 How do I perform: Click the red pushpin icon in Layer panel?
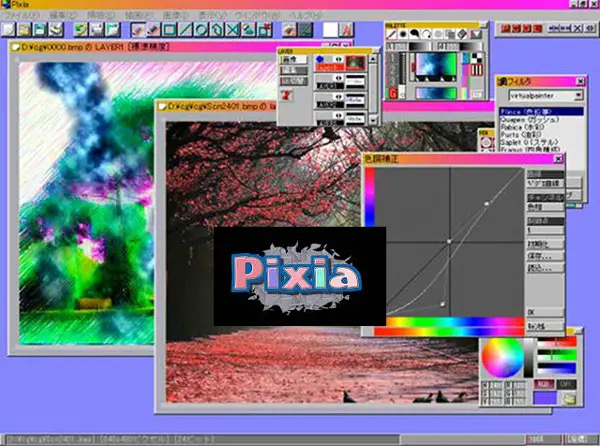(x=286, y=95)
